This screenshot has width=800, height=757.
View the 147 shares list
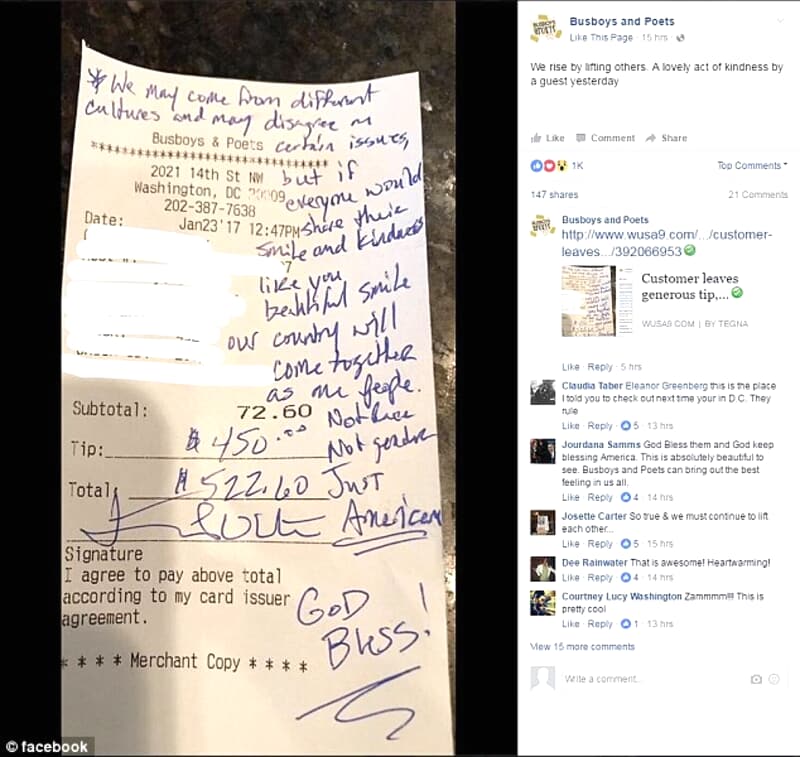[x=554, y=194]
